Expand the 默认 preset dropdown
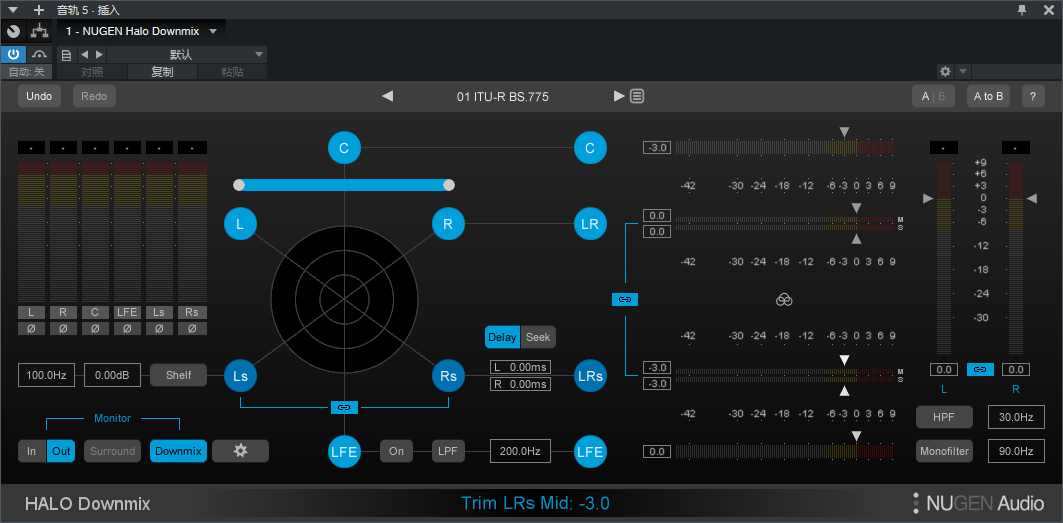The image size is (1063, 523). [x=258, y=54]
